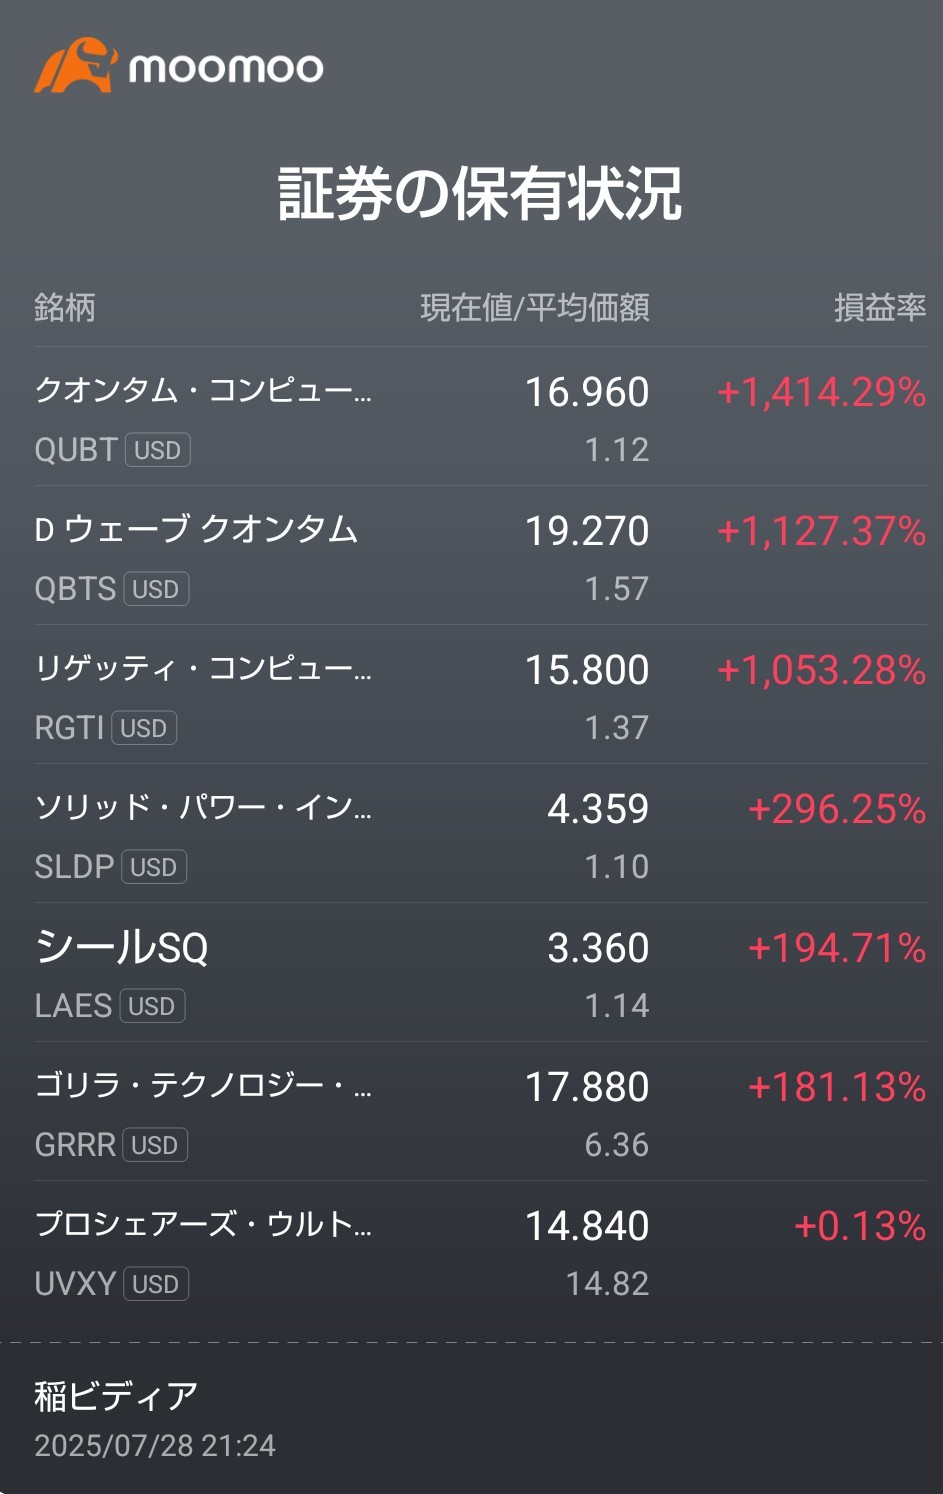Click the 銘柄 column header
This screenshot has width=943, height=1494.
(65, 307)
